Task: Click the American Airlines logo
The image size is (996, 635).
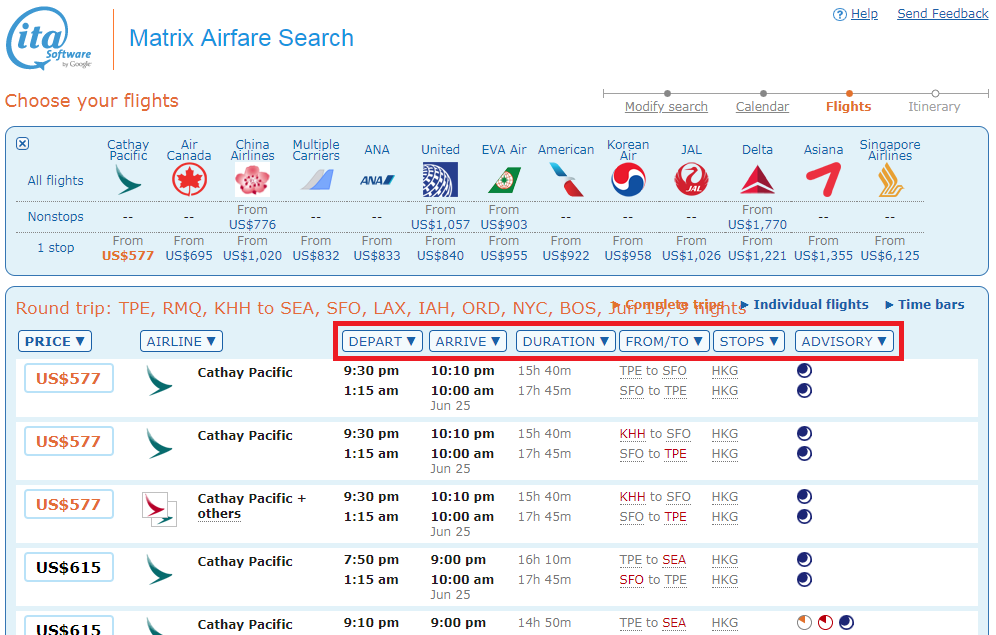Action: point(566,180)
